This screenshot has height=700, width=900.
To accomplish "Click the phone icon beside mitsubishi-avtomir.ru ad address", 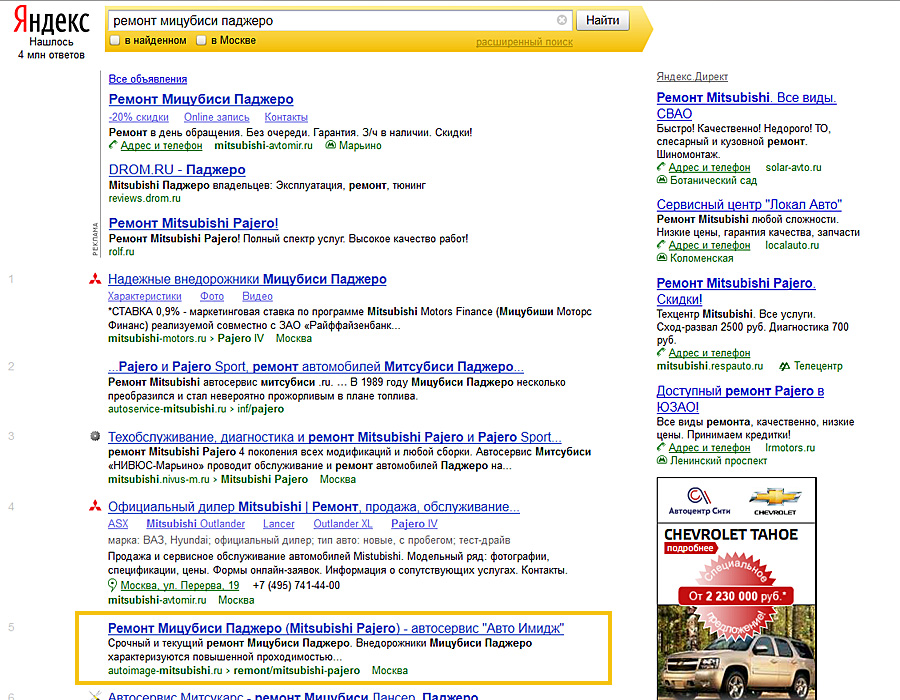I will [113, 145].
